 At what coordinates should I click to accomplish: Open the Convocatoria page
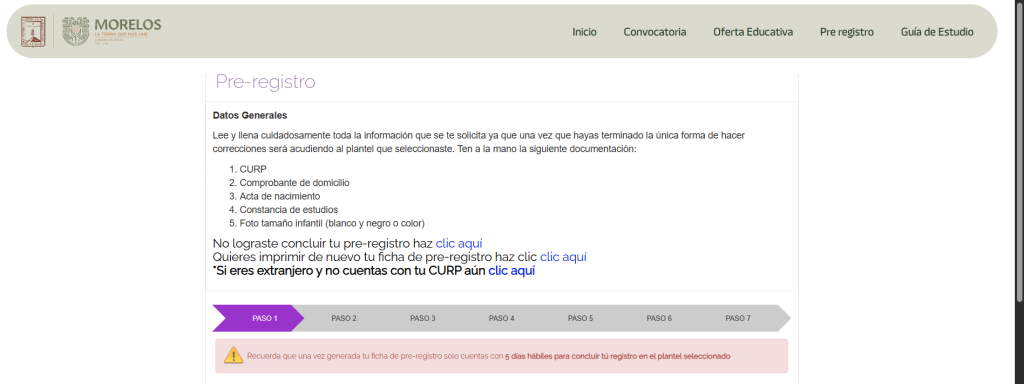(x=654, y=32)
